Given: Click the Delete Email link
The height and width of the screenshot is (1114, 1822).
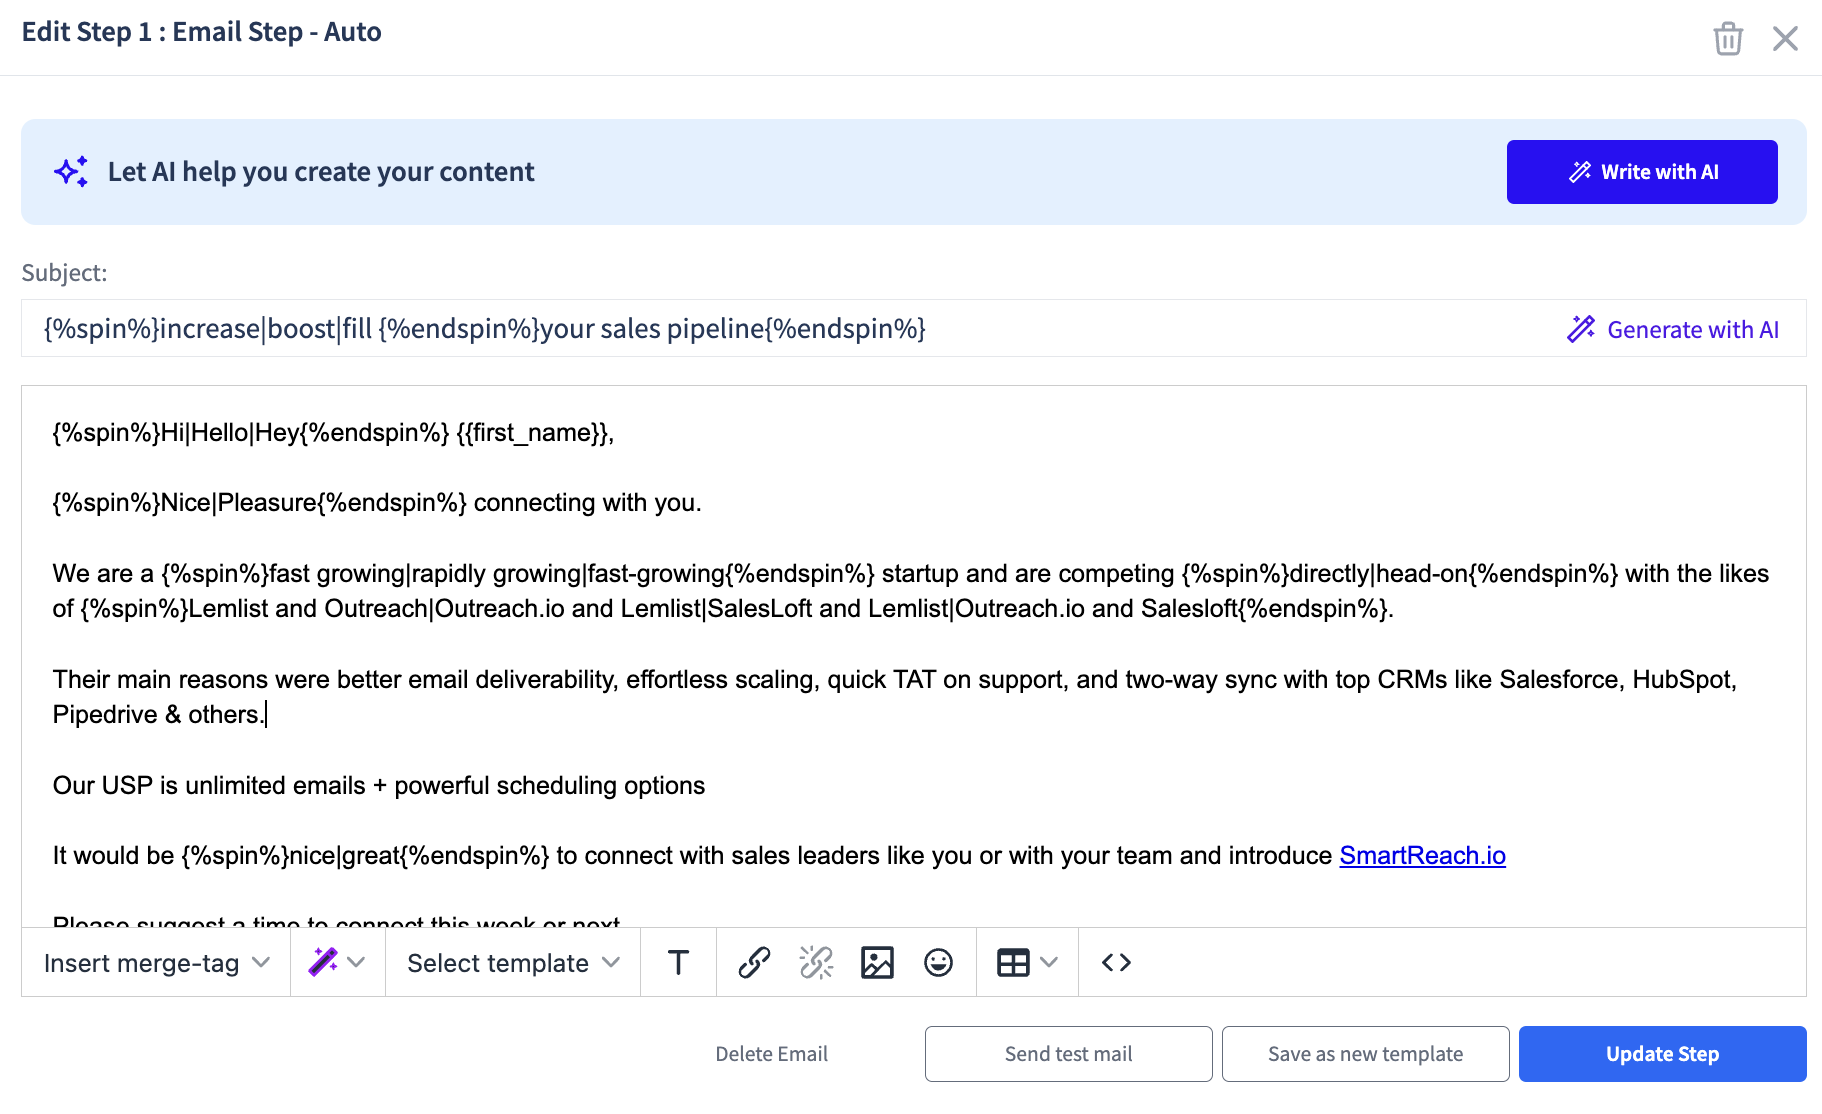Looking at the screenshot, I should pyautogui.click(x=771, y=1054).
